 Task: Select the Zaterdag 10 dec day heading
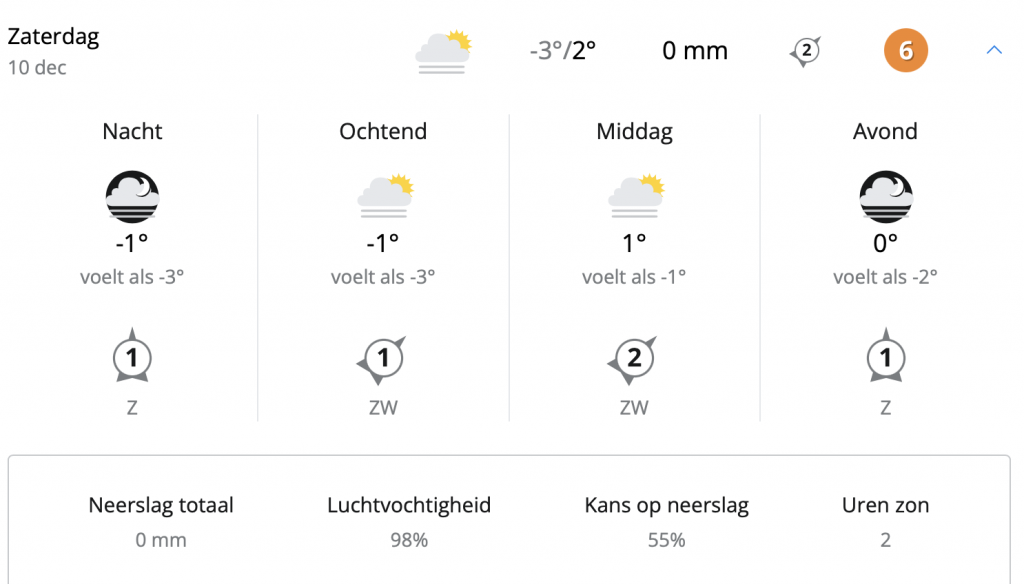pyautogui.click(x=54, y=50)
